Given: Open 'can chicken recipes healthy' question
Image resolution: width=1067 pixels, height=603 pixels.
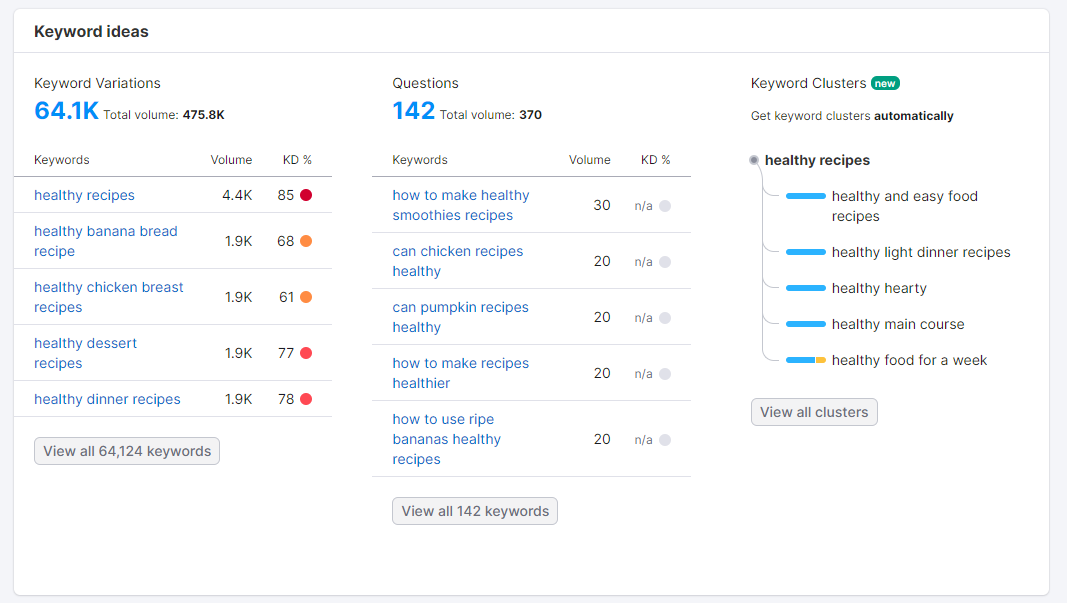Looking at the screenshot, I should [458, 261].
